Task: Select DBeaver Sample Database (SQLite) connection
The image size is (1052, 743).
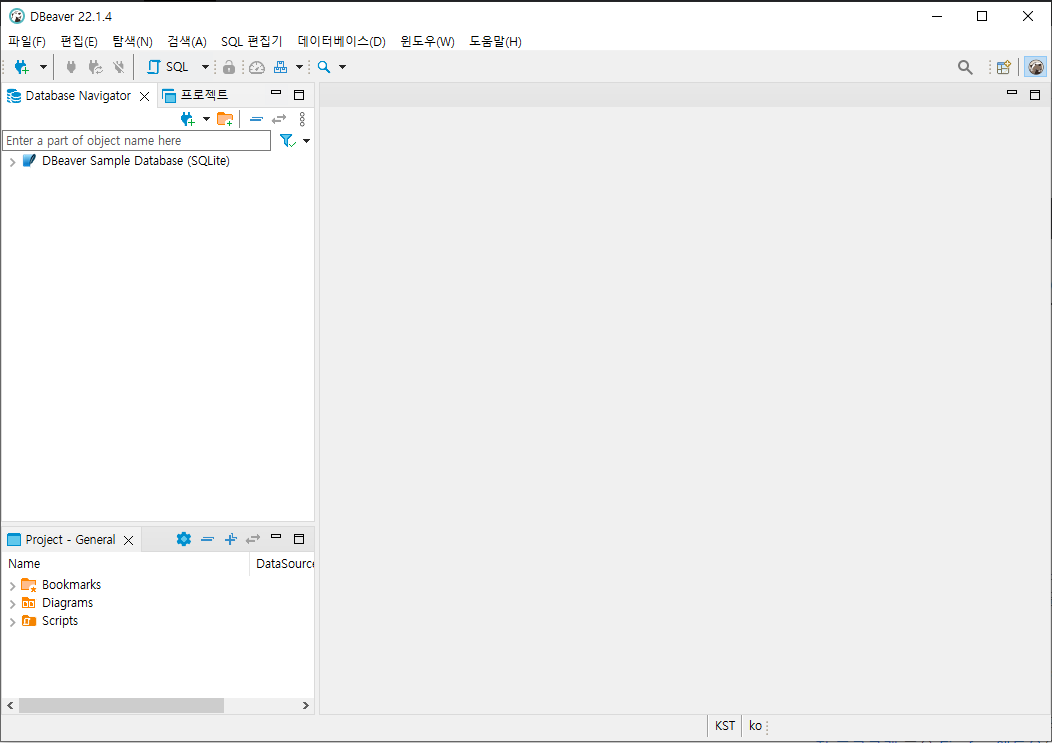Action: pos(136,161)
